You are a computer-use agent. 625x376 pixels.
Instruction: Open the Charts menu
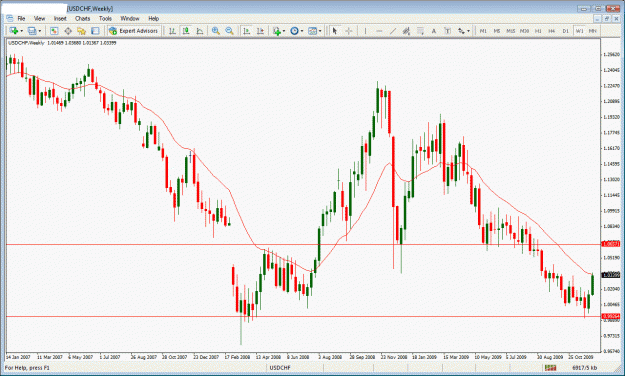pyautogui.click(x=83, y=18)
